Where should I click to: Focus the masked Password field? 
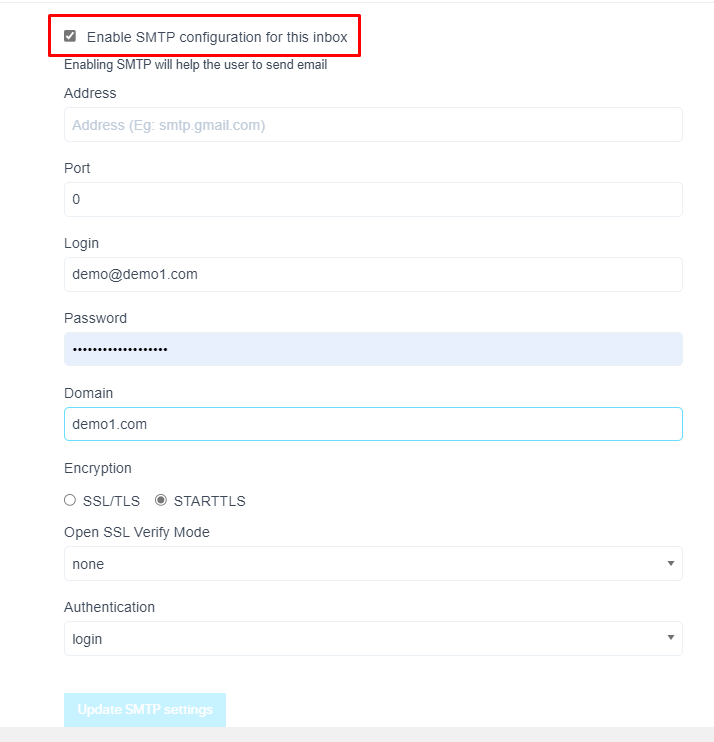tap(373, 349)
